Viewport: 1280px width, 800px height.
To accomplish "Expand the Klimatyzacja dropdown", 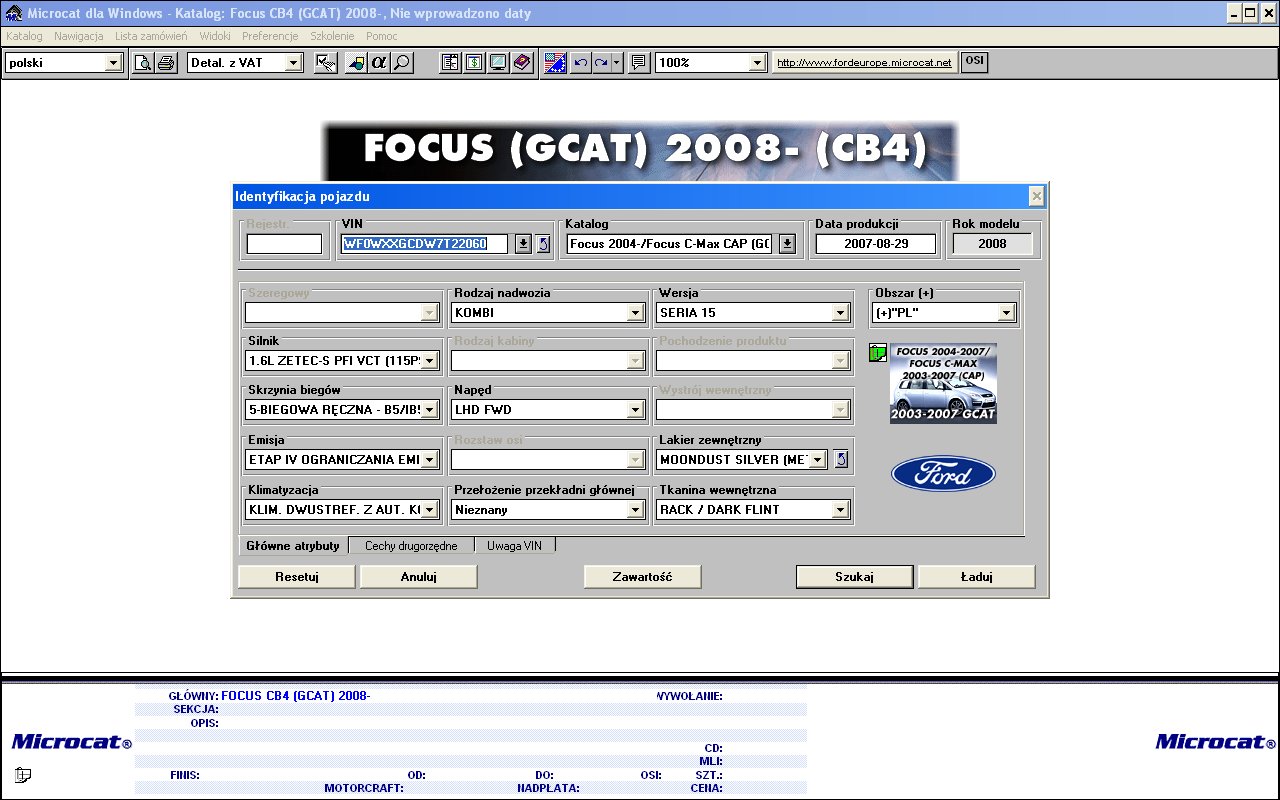I will [x=429, y=510].
